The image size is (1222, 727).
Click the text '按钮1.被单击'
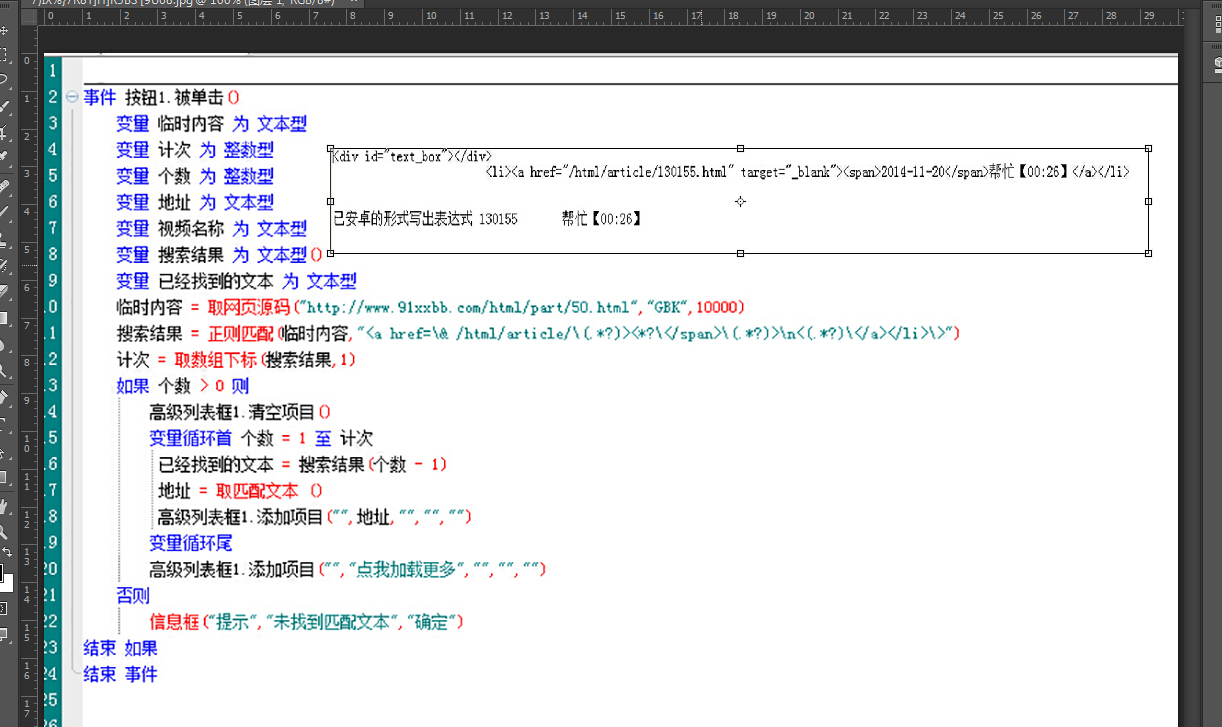[175, 98]
